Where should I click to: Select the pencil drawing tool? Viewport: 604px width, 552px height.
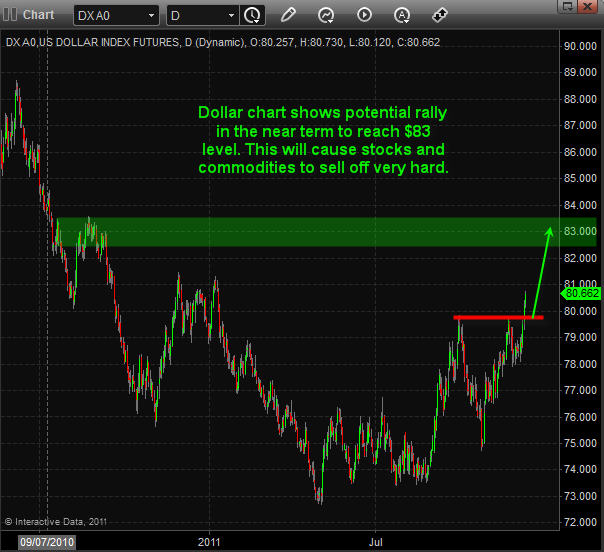click(x=288, y=15)
